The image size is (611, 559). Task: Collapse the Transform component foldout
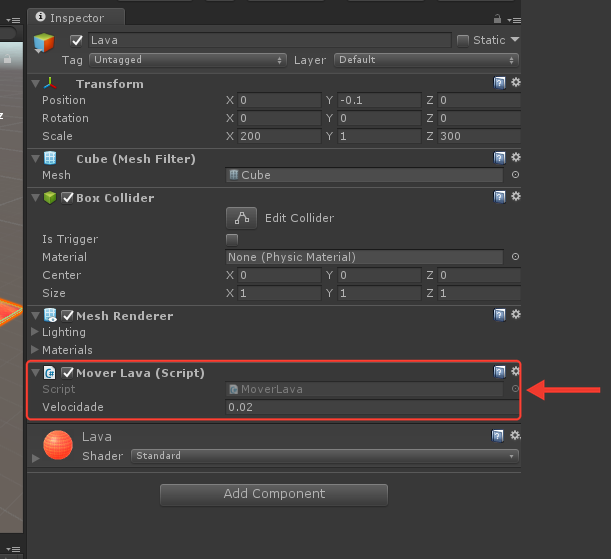click(x=35, y=84)
